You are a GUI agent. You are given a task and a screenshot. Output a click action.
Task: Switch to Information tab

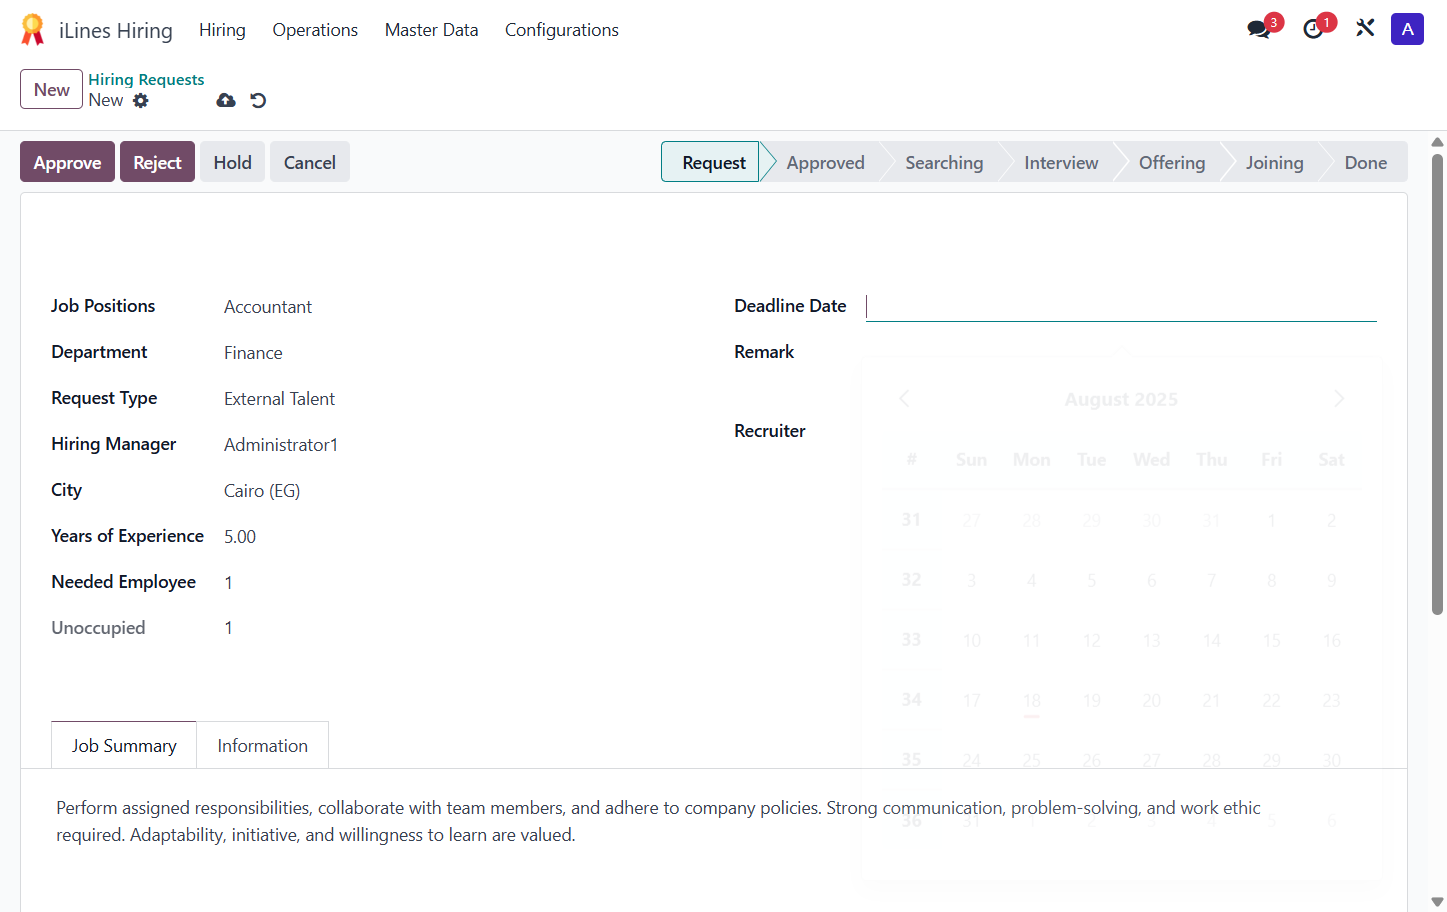(x=262, y=745)
